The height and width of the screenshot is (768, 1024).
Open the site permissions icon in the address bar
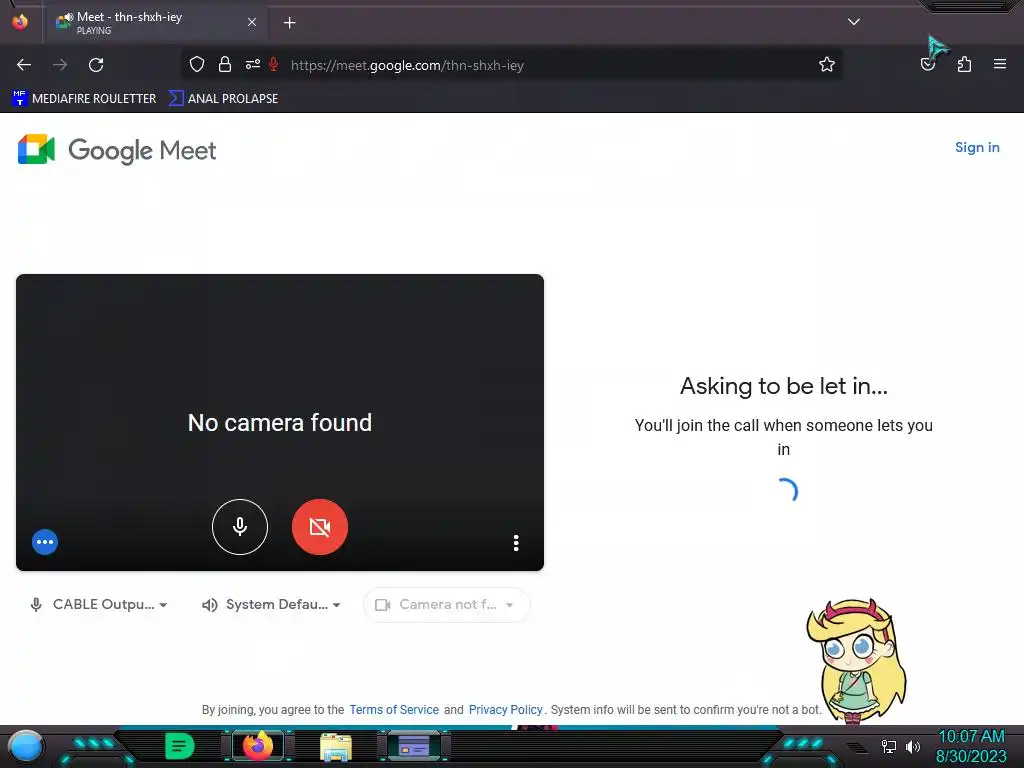[x=253, y=64]
